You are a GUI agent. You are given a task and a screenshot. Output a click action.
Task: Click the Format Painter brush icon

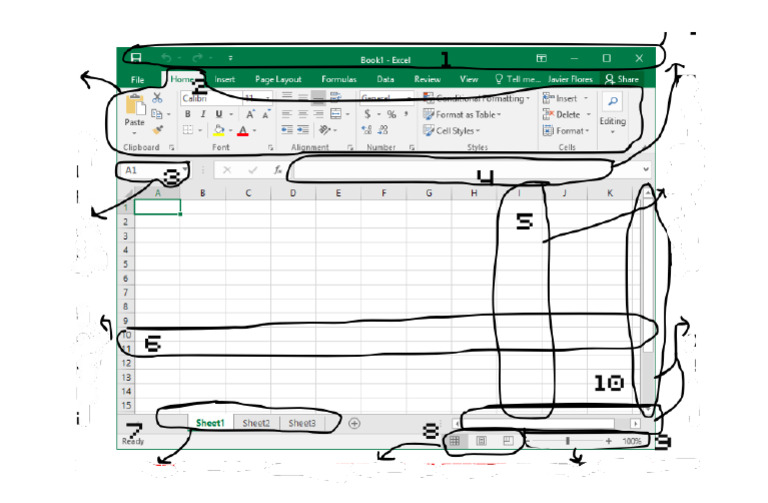(157, 130)
